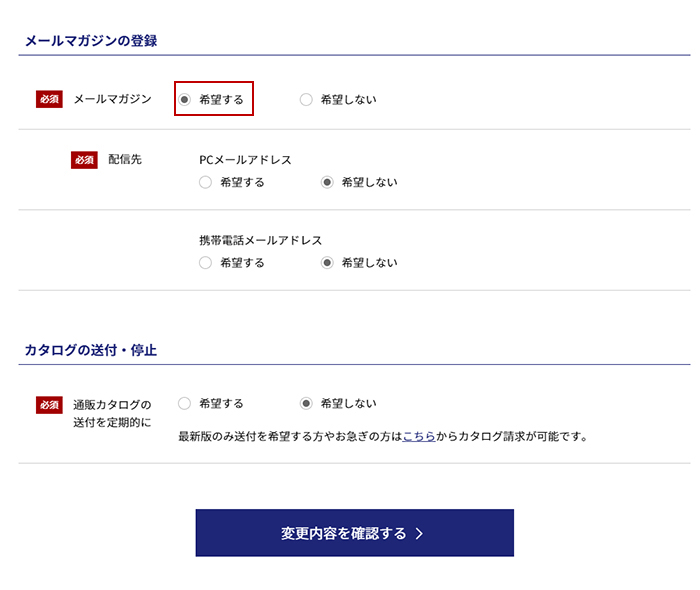Click the 配信先 label

click(125, 159)
